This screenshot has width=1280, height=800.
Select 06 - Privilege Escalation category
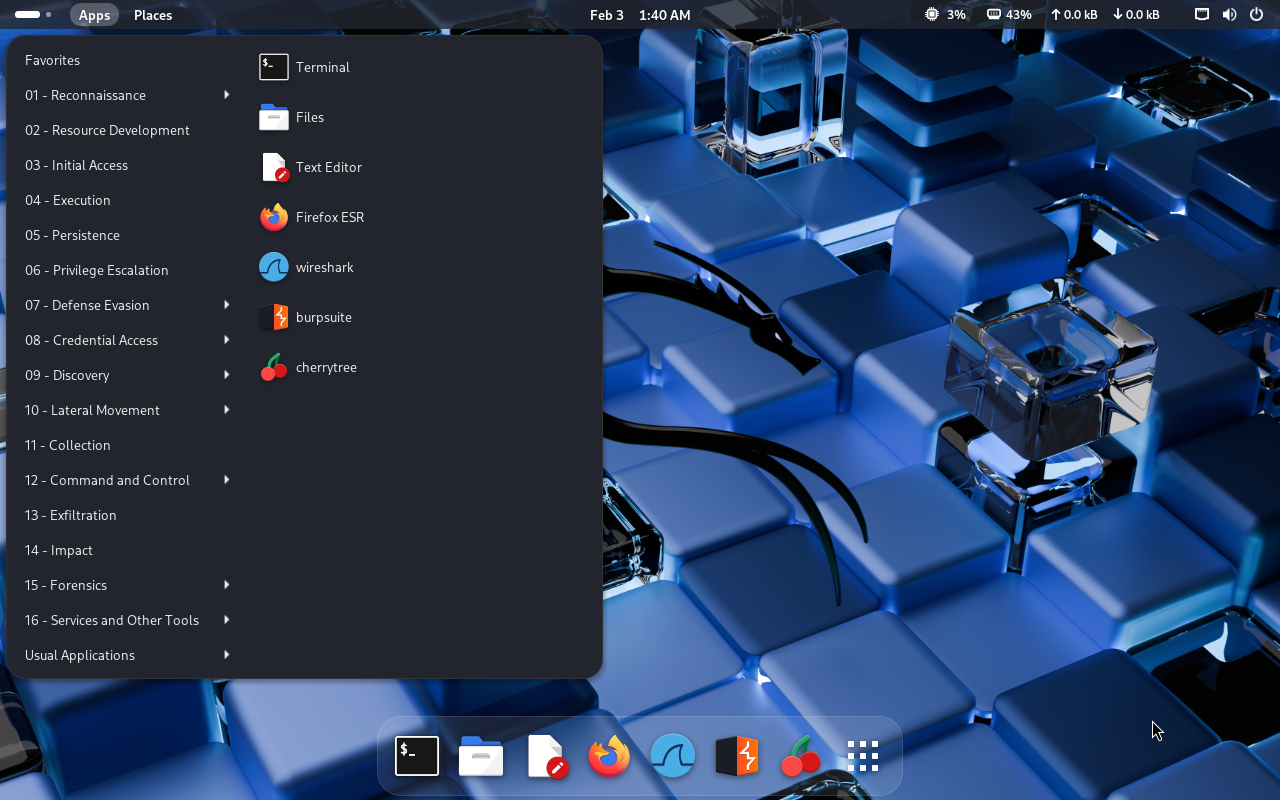(97, 270)
